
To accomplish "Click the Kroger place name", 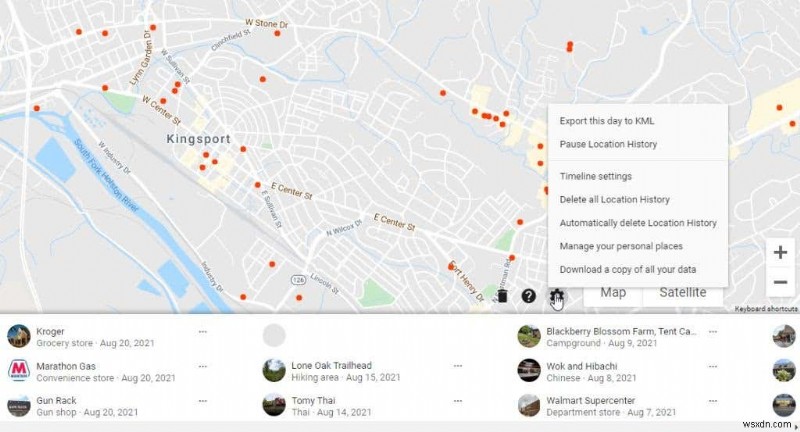I will tap(50, 332).
